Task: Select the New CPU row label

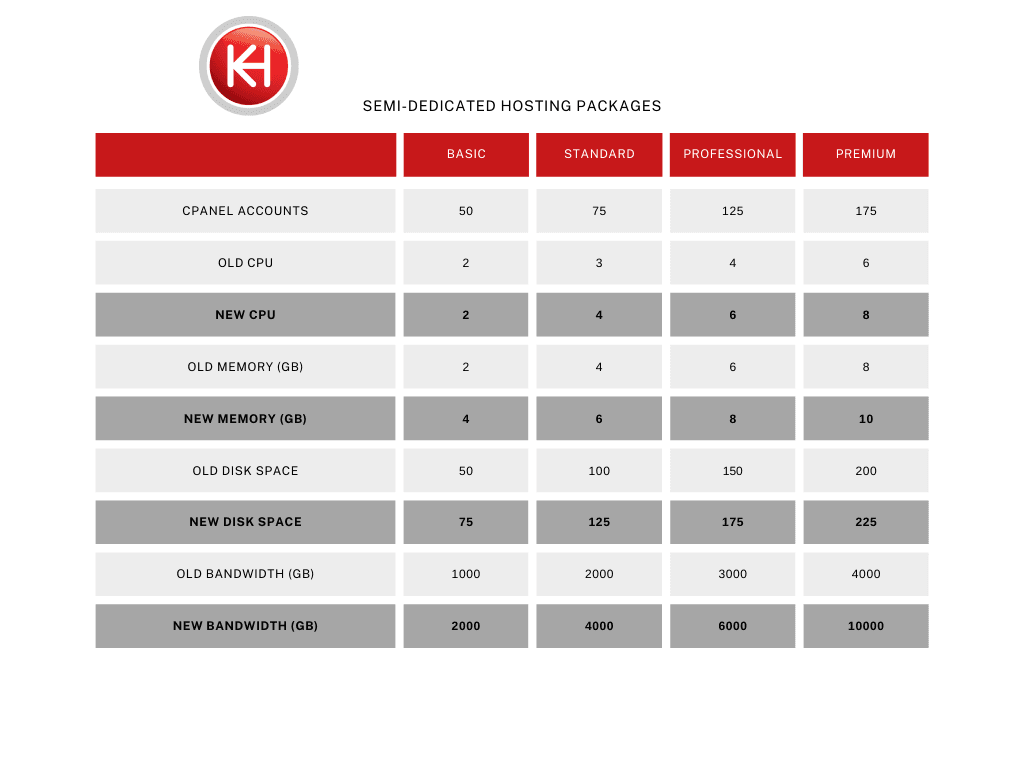Action: click(x=246, y=315)
